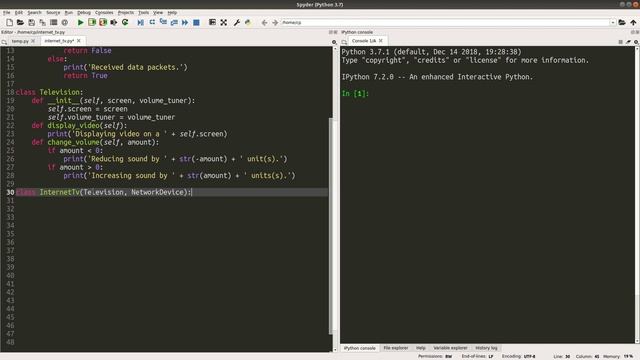Open the Debug menu
640x360 pixels.
point(84,13)
